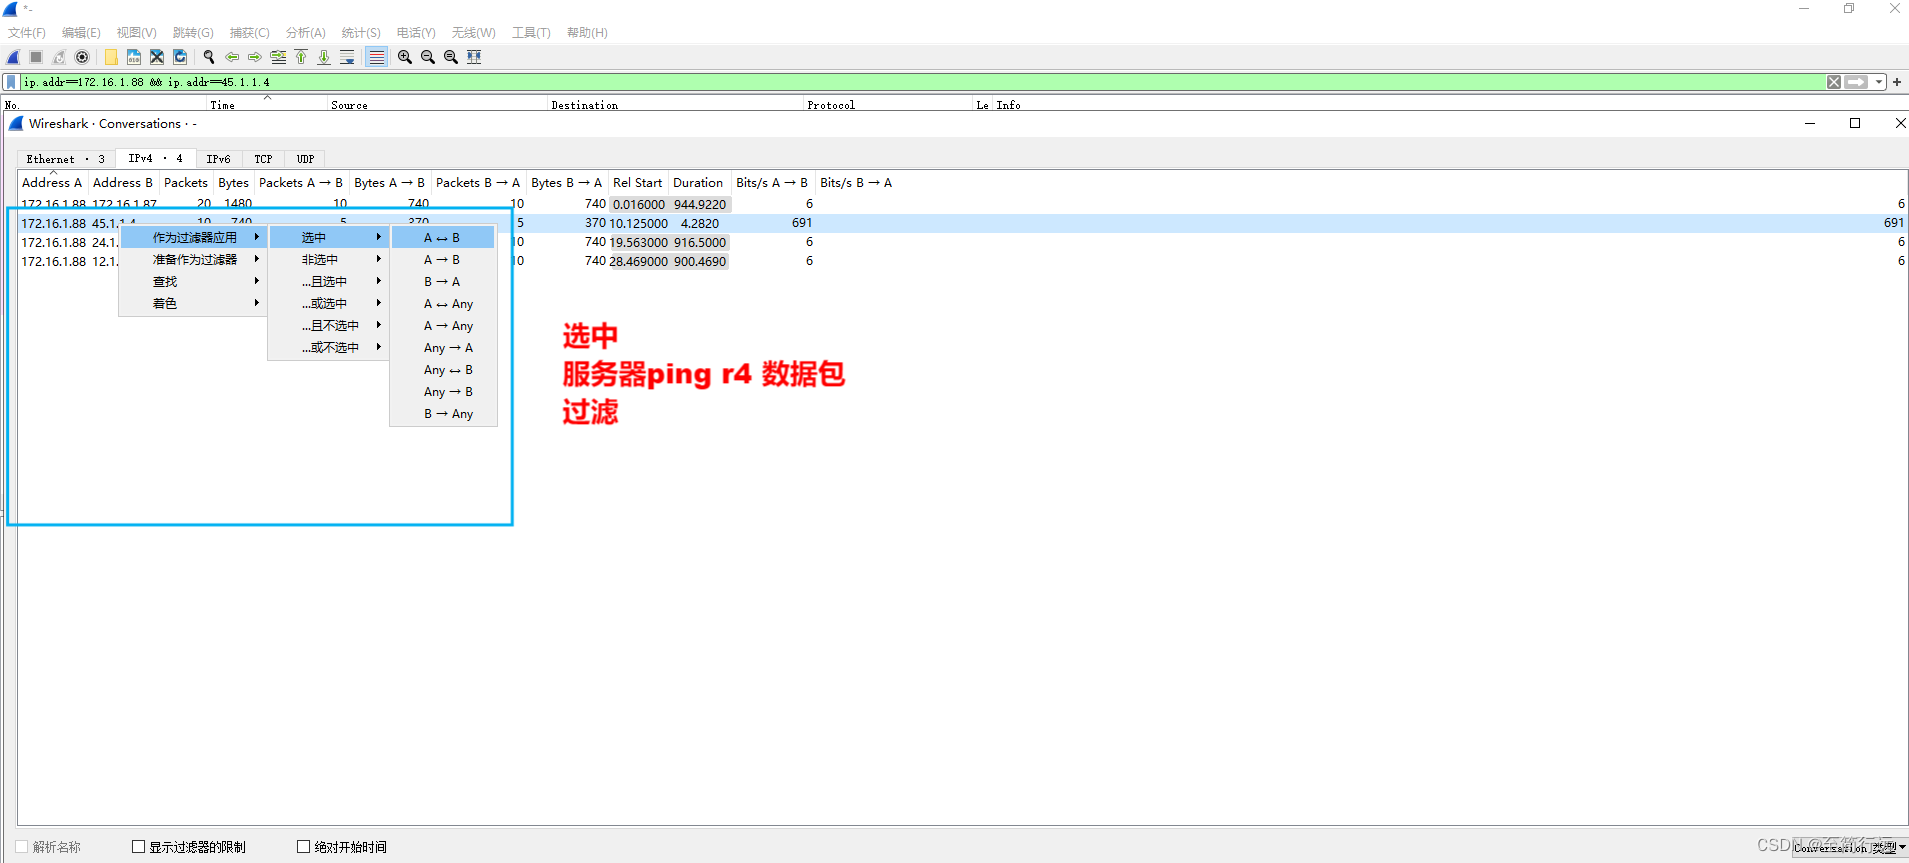Switch to the IPv4 tab
The image size is (1909, 863).
tap(155, 158)
